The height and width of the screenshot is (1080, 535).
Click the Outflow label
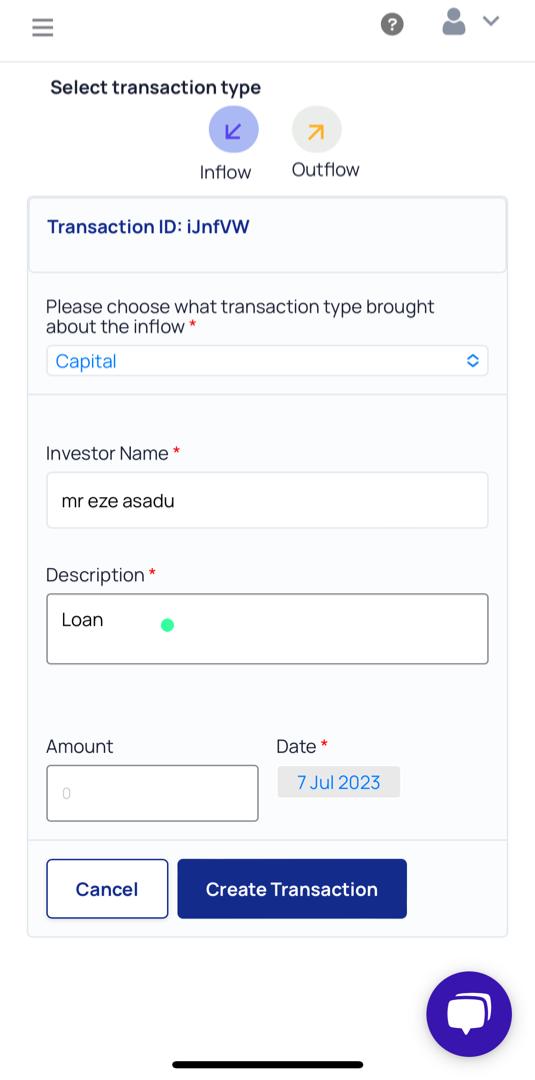click(x=325, y=170)
